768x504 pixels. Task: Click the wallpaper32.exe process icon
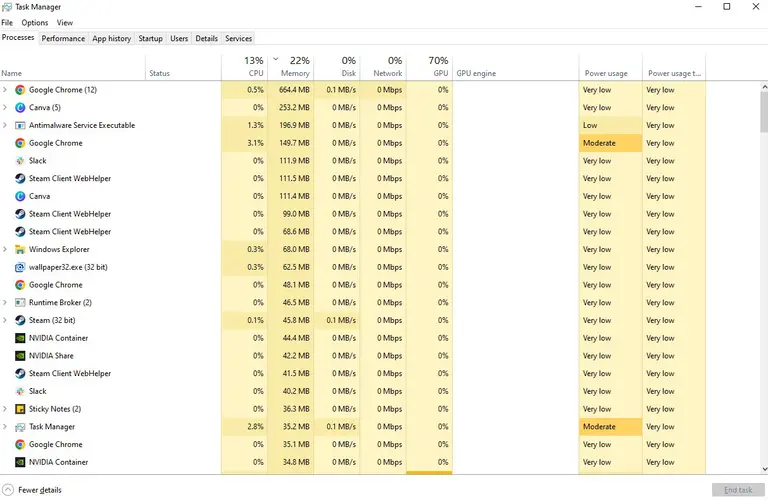[20, 267]
